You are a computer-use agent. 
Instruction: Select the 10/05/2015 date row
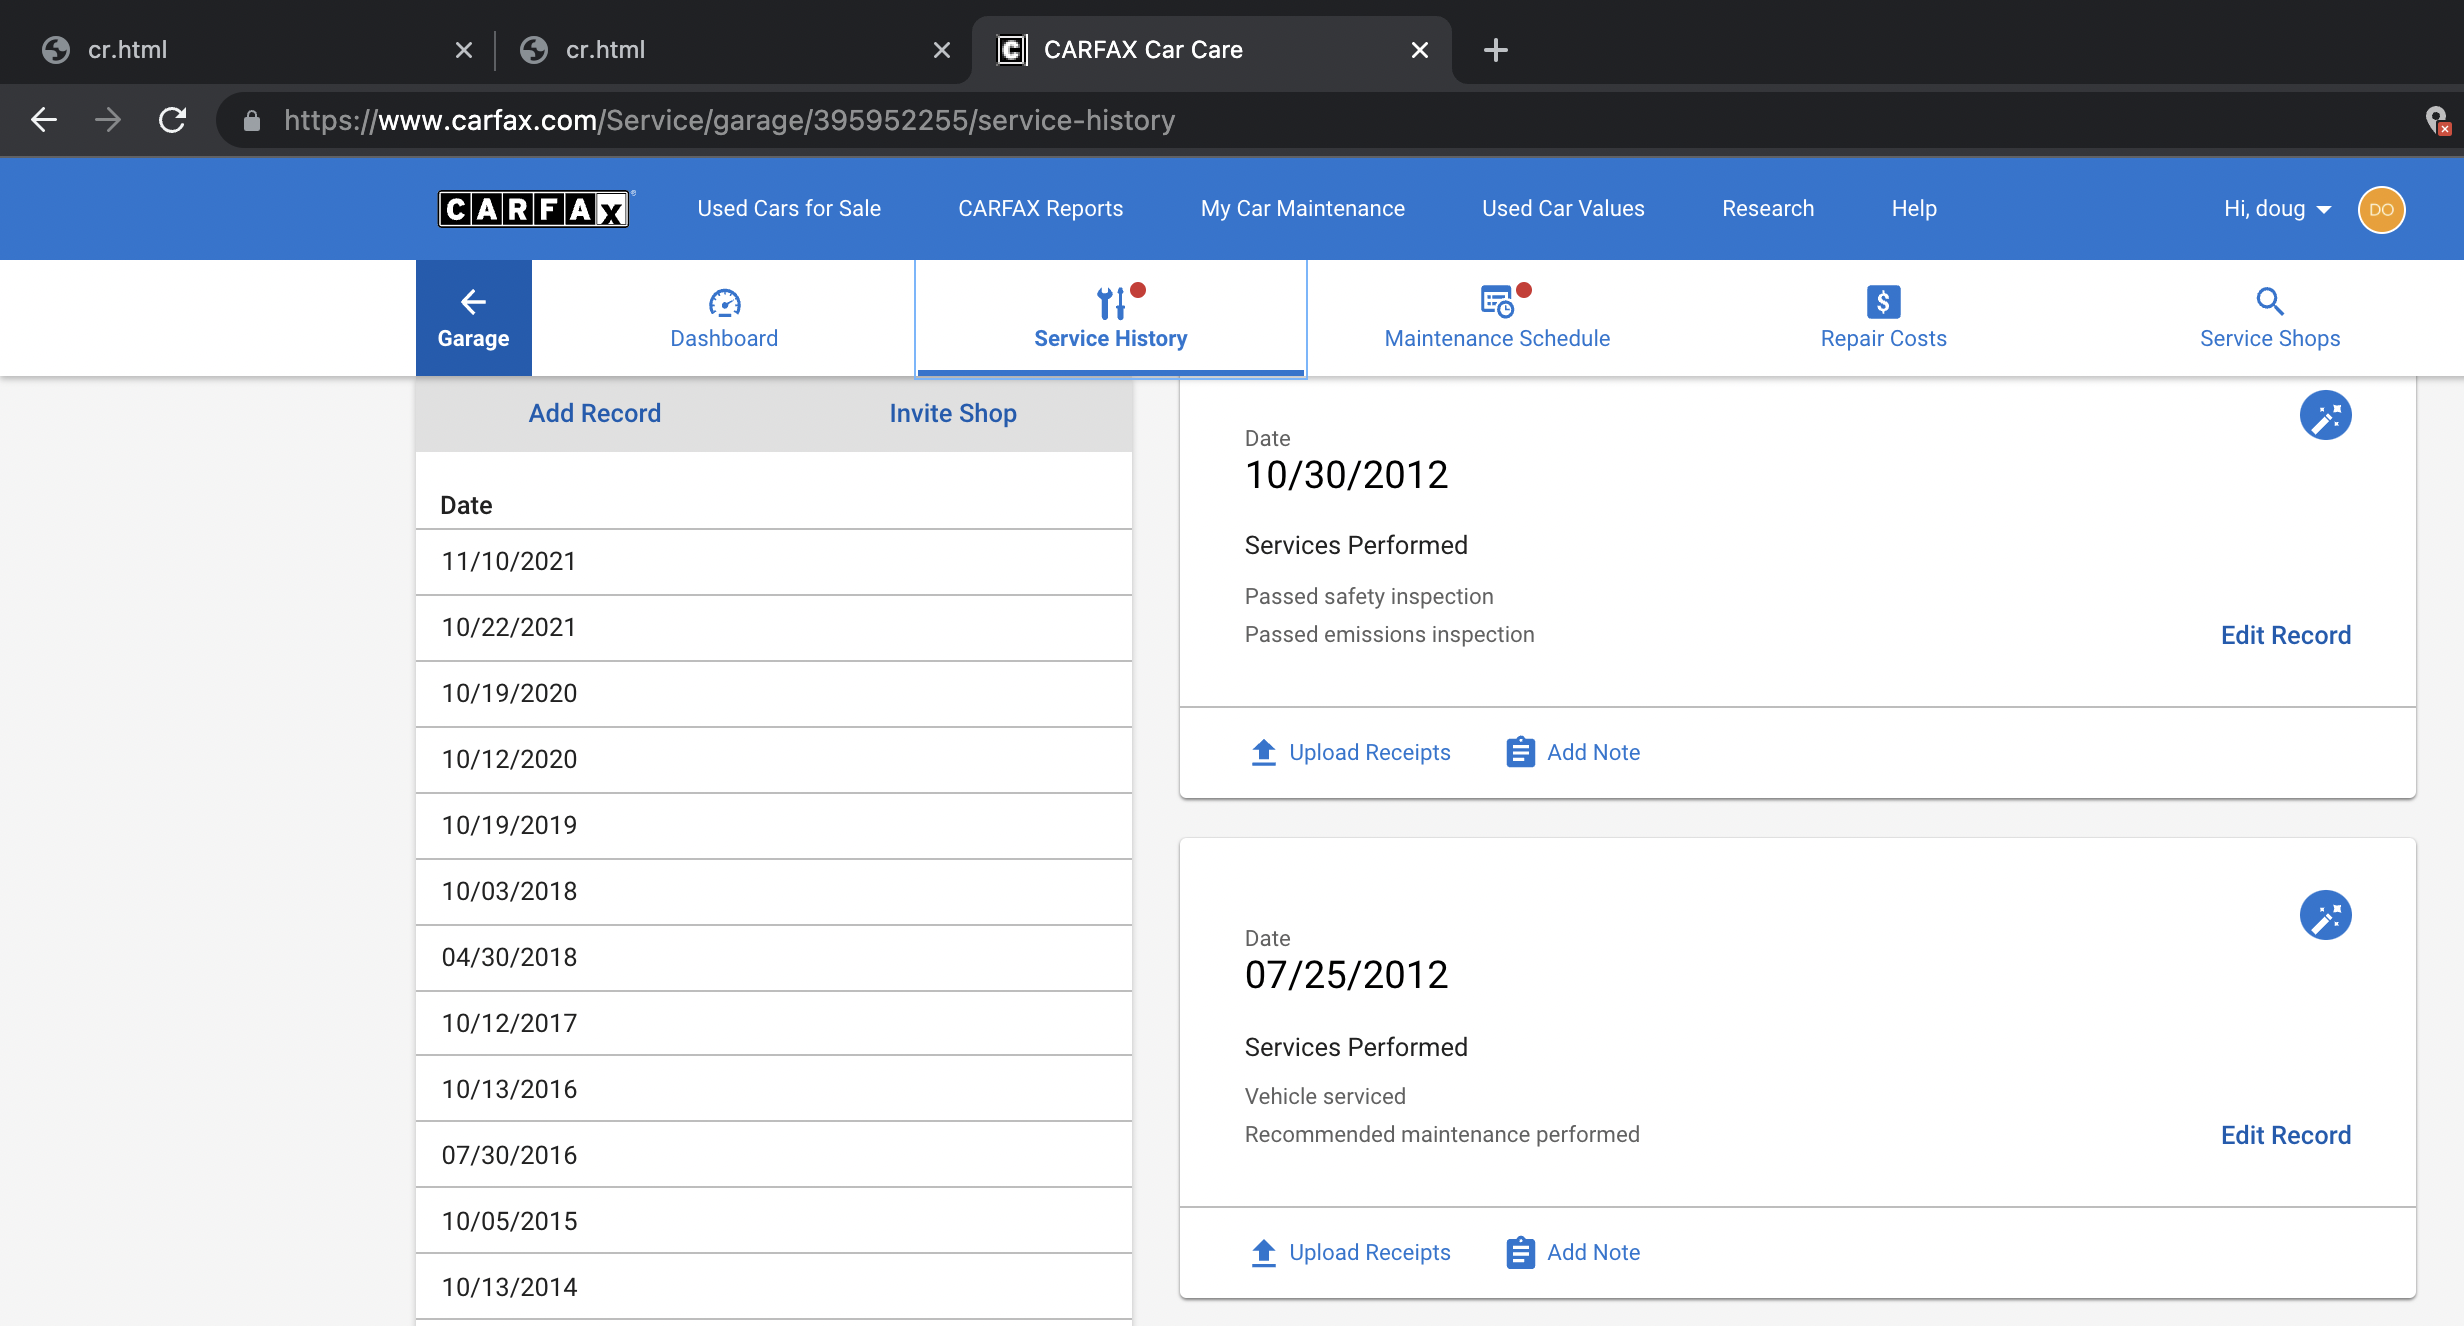click(774, 1221)
